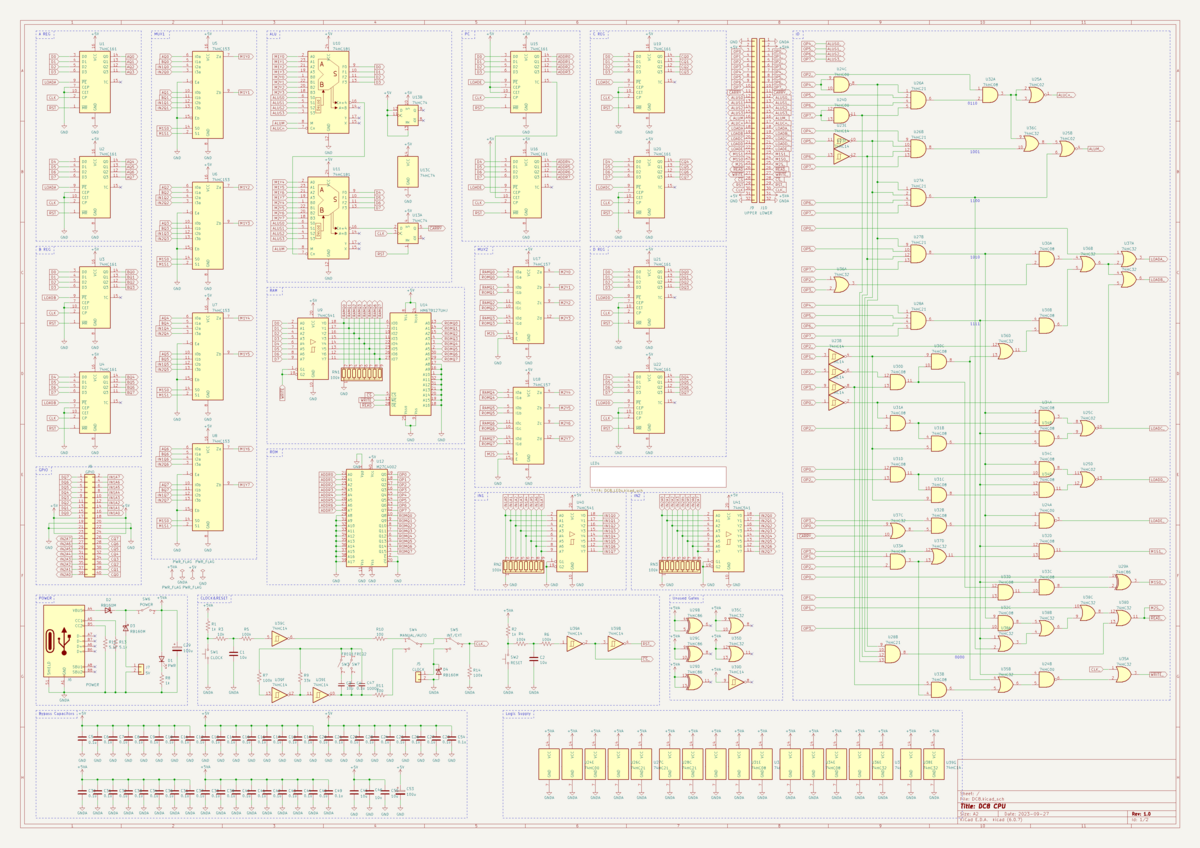Select the U35C gate in Unused Gates

click(x=736, y=625)
